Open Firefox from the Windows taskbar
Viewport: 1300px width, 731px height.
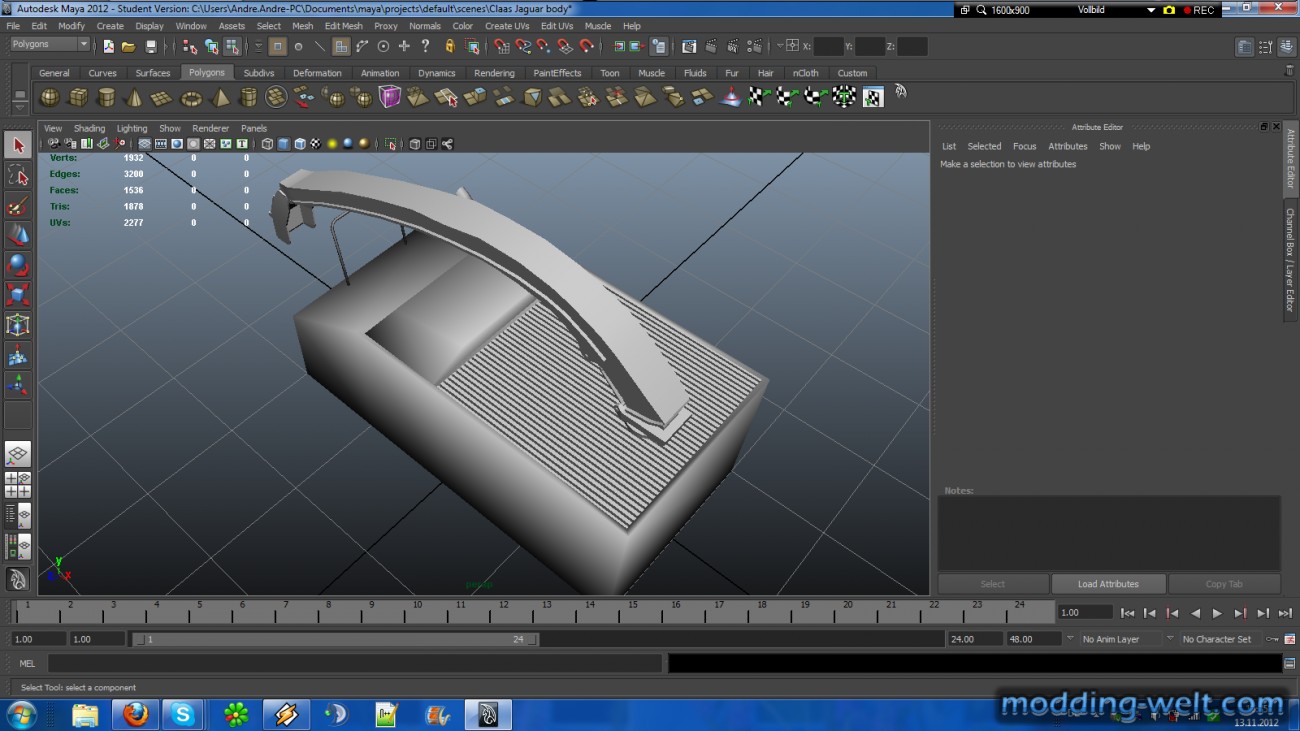[135, 714]
